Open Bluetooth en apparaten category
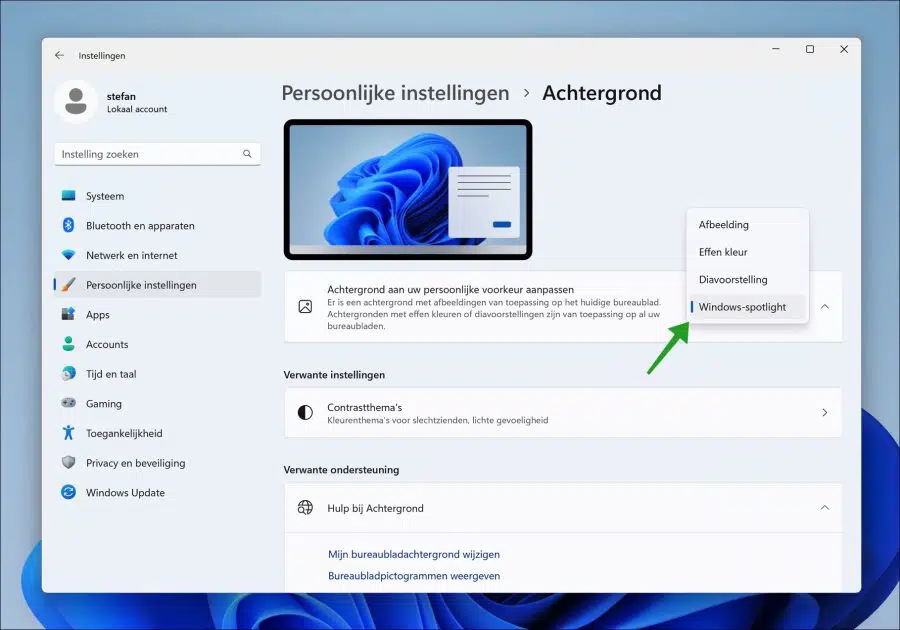Viewport: 900px width, 630px height. coord(157,225)
